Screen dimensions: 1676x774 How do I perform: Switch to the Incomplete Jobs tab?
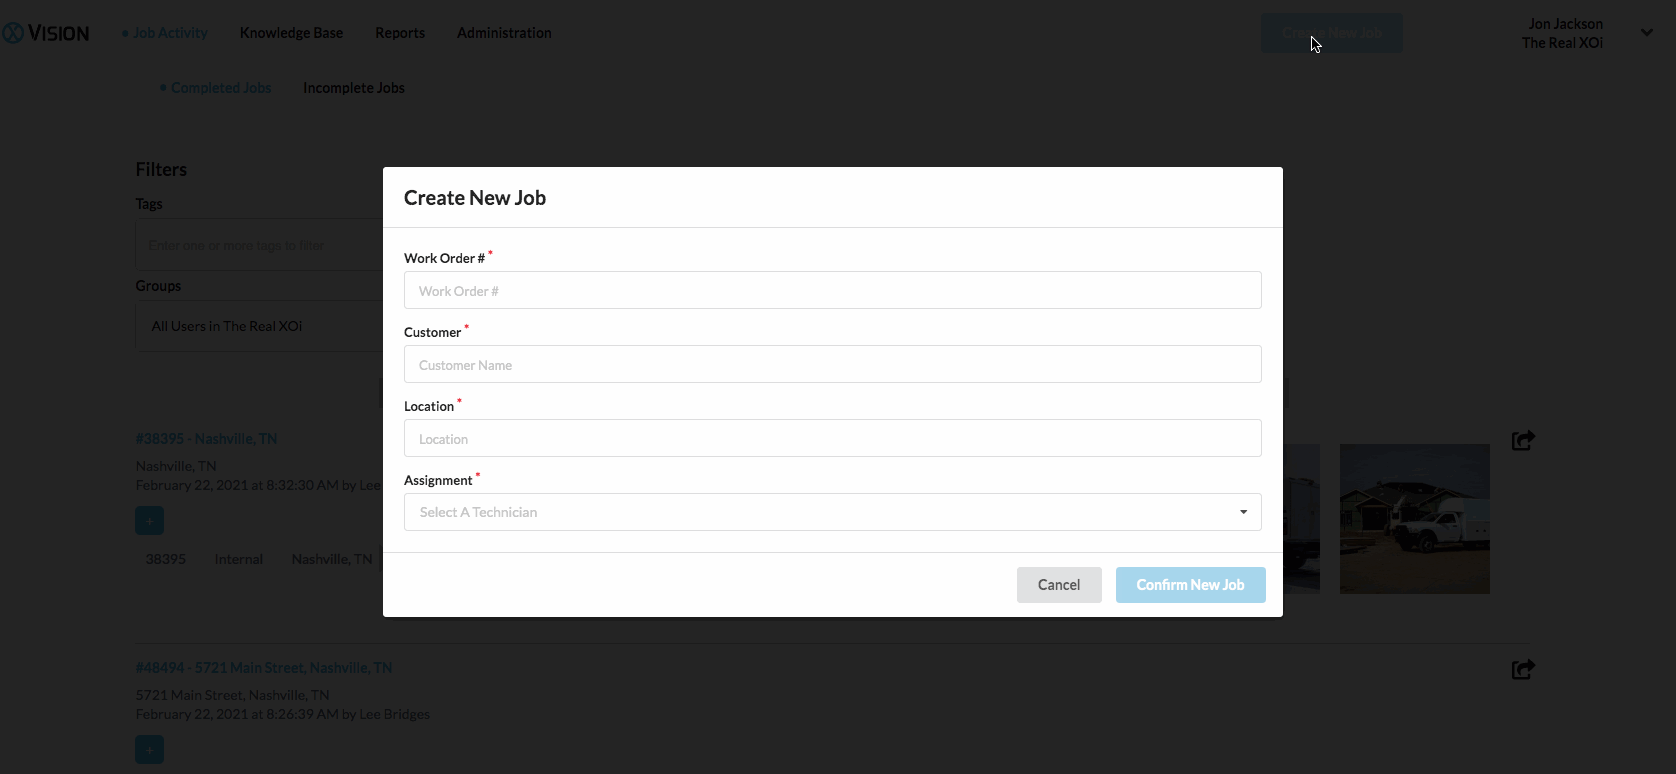354,88
